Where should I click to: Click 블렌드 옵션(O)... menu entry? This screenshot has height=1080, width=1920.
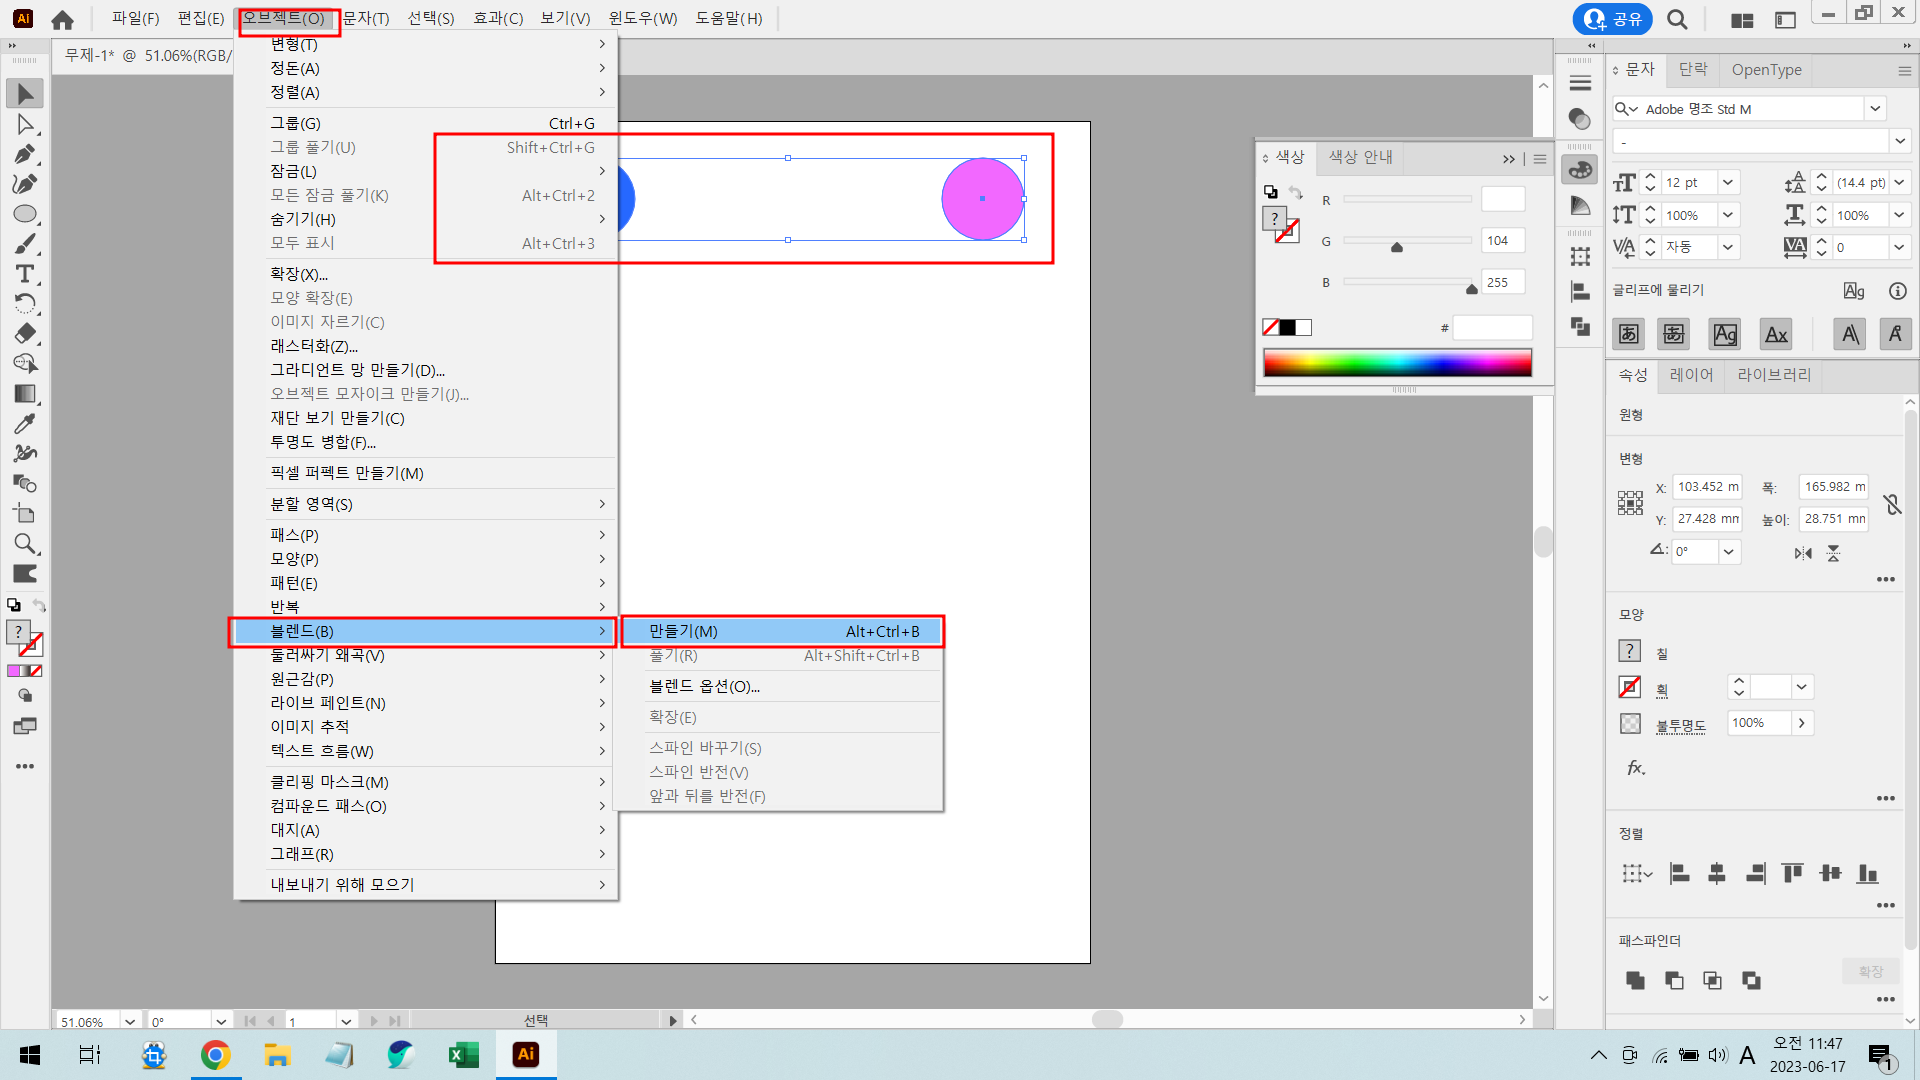[x=705, y=687]
